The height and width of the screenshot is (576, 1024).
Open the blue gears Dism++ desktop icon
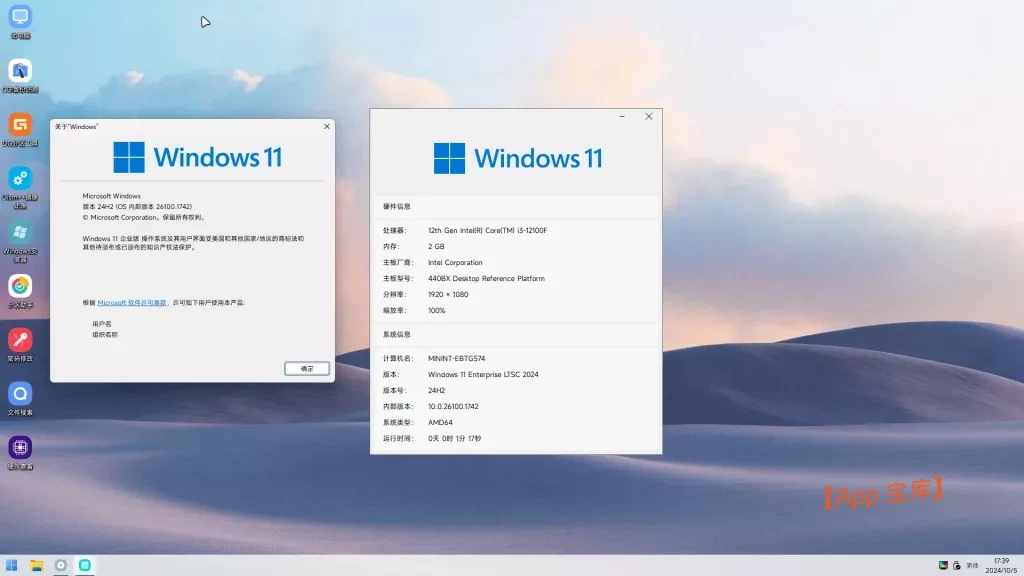click(20, 178)
